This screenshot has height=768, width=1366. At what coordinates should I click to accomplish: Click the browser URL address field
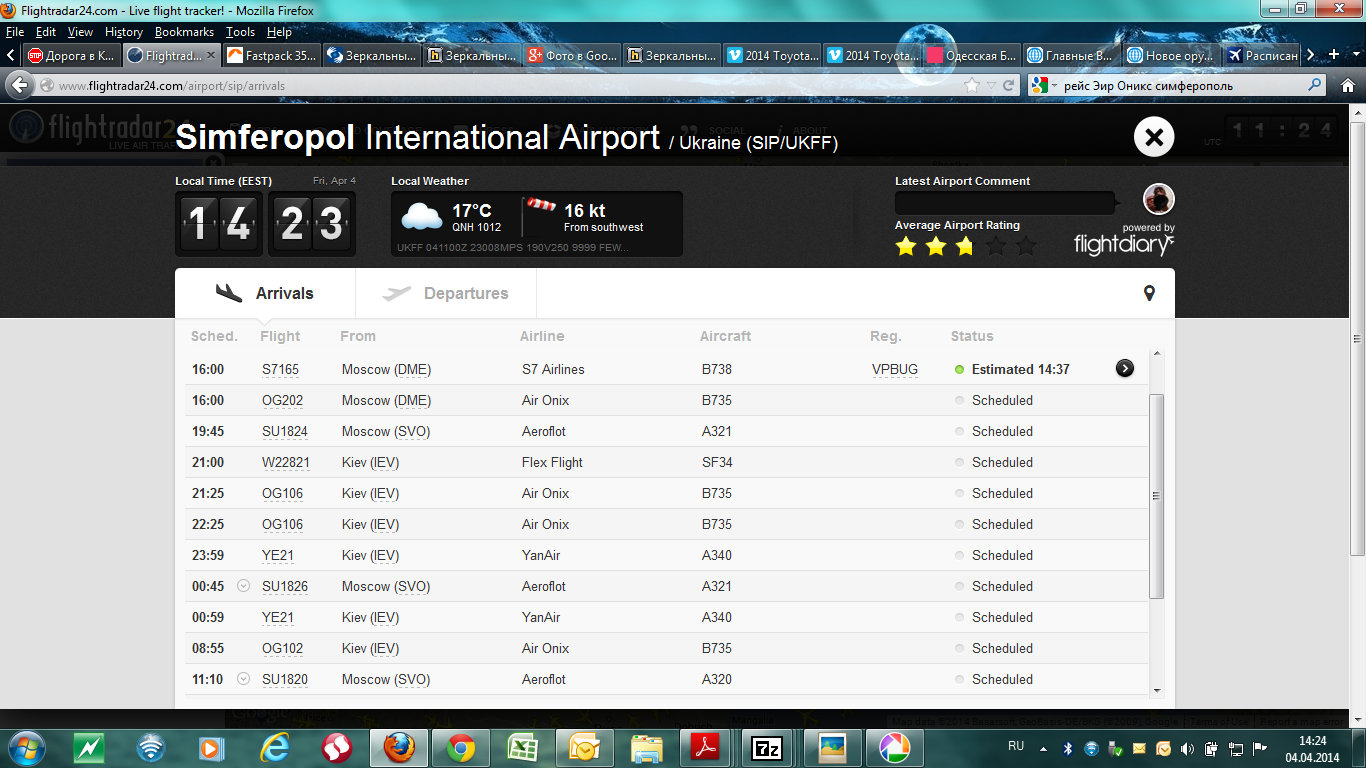pyautogui.click(x=500, y=86)
